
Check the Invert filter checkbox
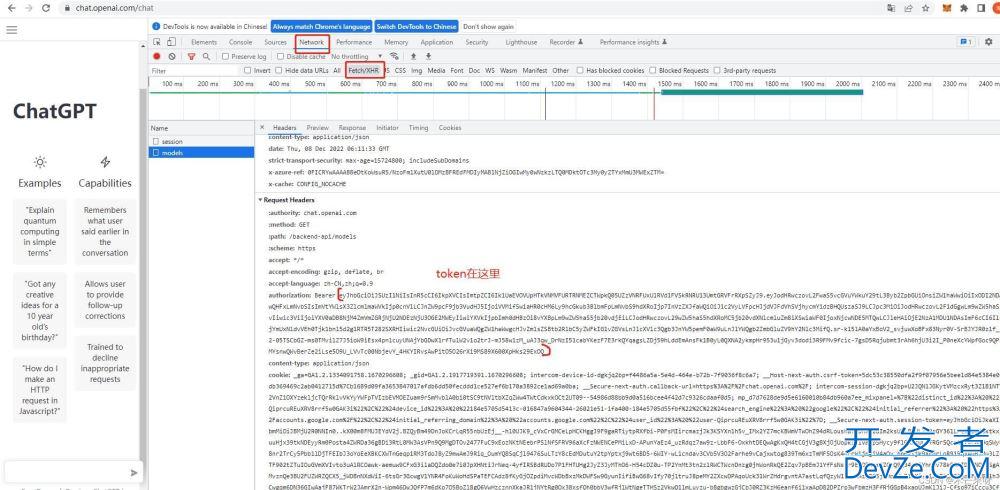point(248,70)
